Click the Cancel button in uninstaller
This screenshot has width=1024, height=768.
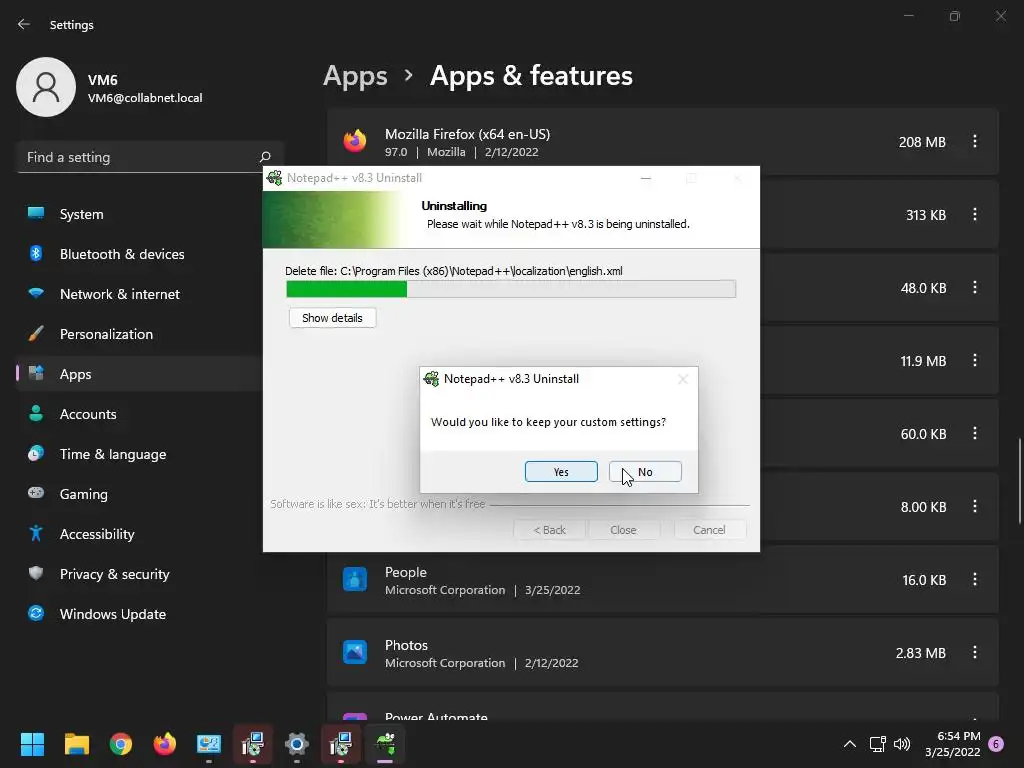point(709,530)
